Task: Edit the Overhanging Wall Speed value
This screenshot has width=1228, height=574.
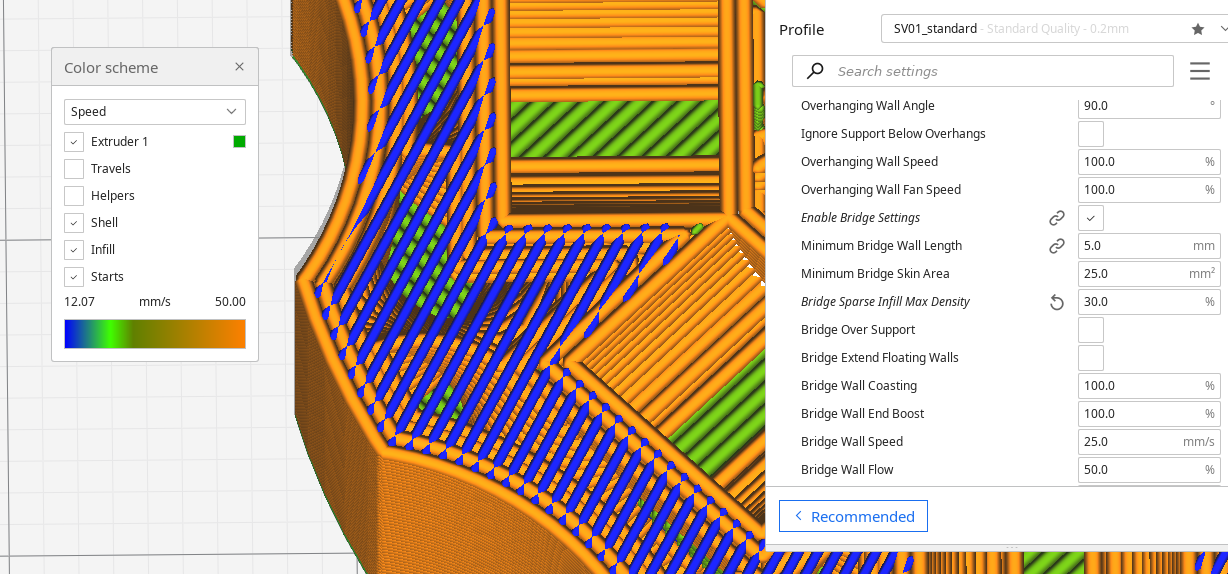Action: (x=1149, y=162)
